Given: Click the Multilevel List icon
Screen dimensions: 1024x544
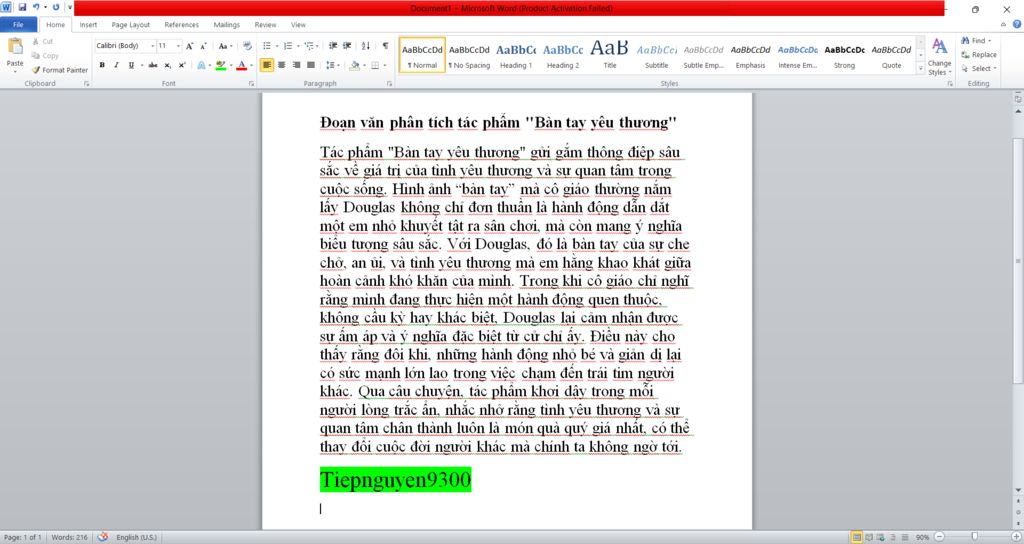Looking at the screenshot, I should pos(311,46).
